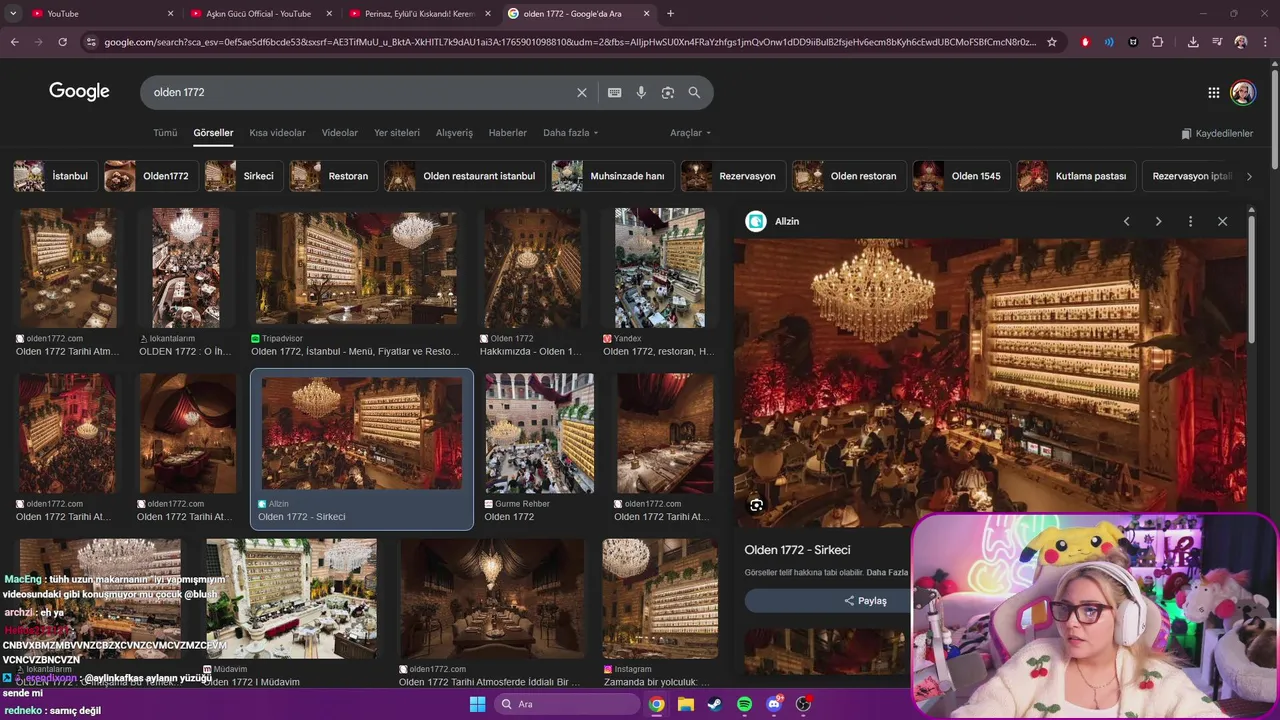This screenshot has height=720, width=1280.
Task: Open Spotify from the taskbar
Action: (x=744, y=704)
